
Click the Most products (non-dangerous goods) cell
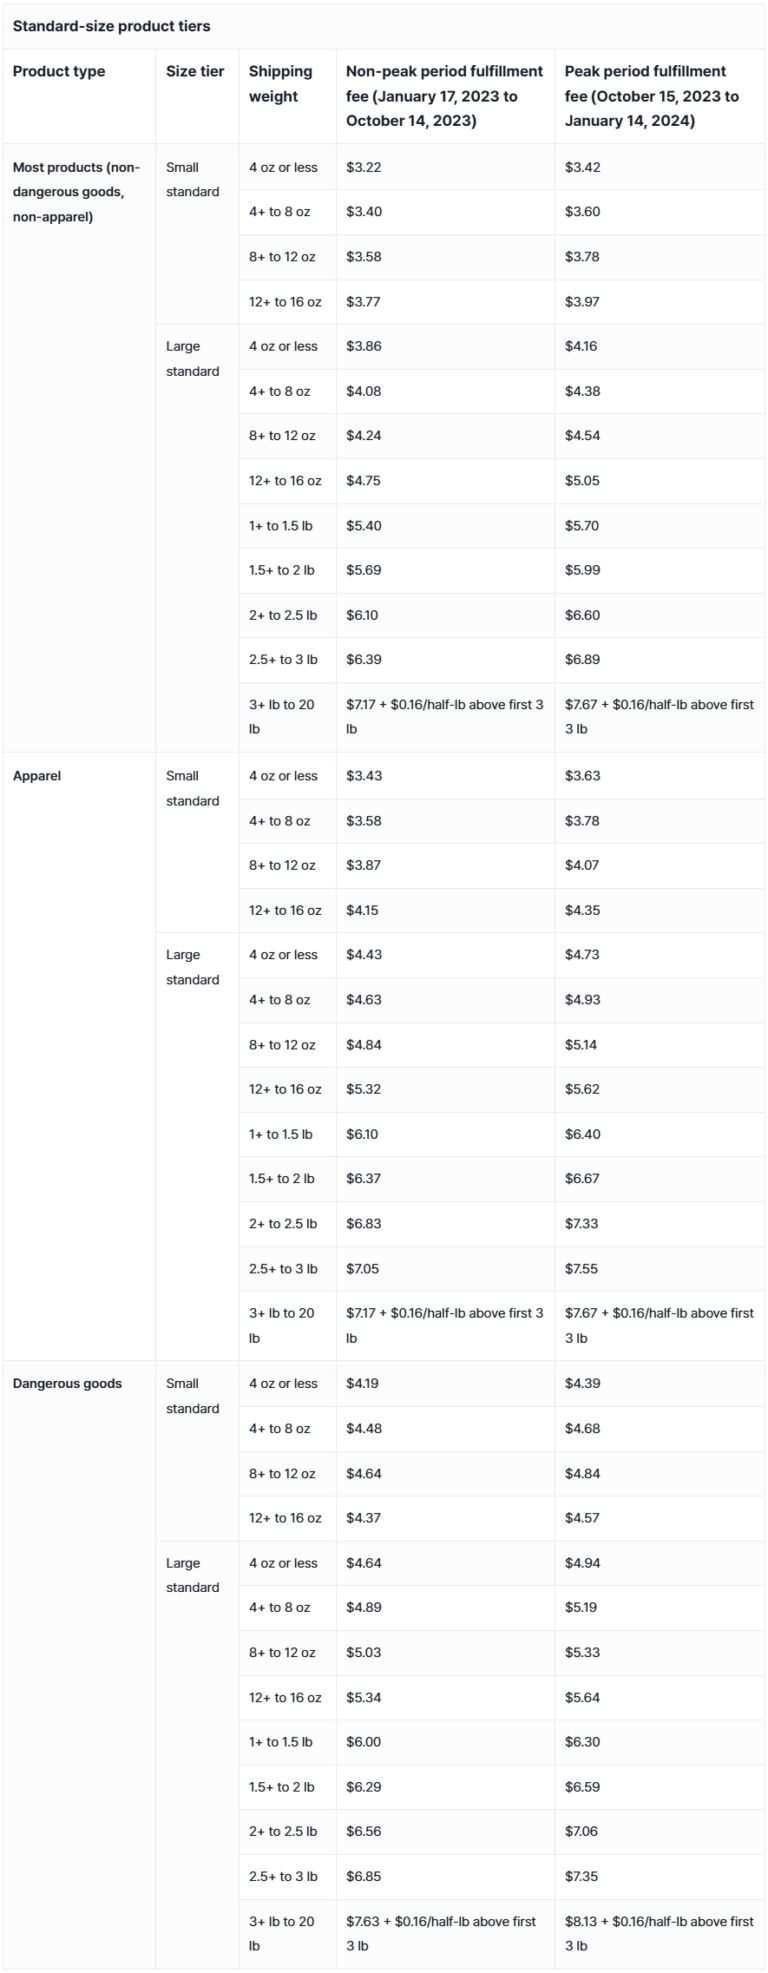coord(77,192)
